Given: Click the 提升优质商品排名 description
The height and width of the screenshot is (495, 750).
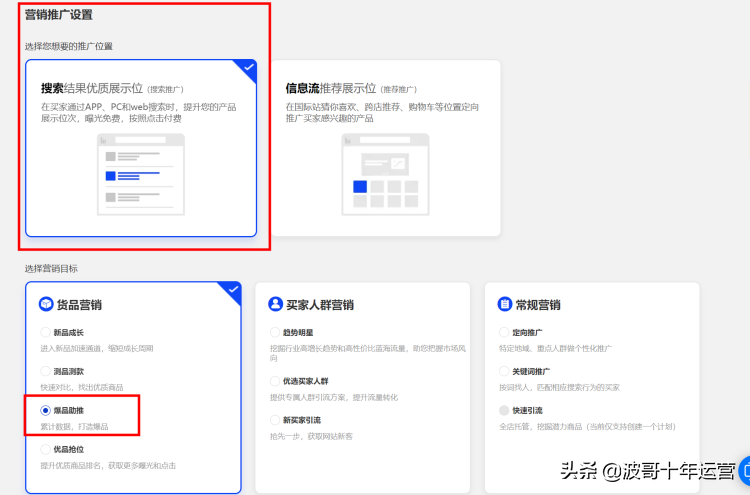Looking at the screenshot, I should tap(108, 465).
